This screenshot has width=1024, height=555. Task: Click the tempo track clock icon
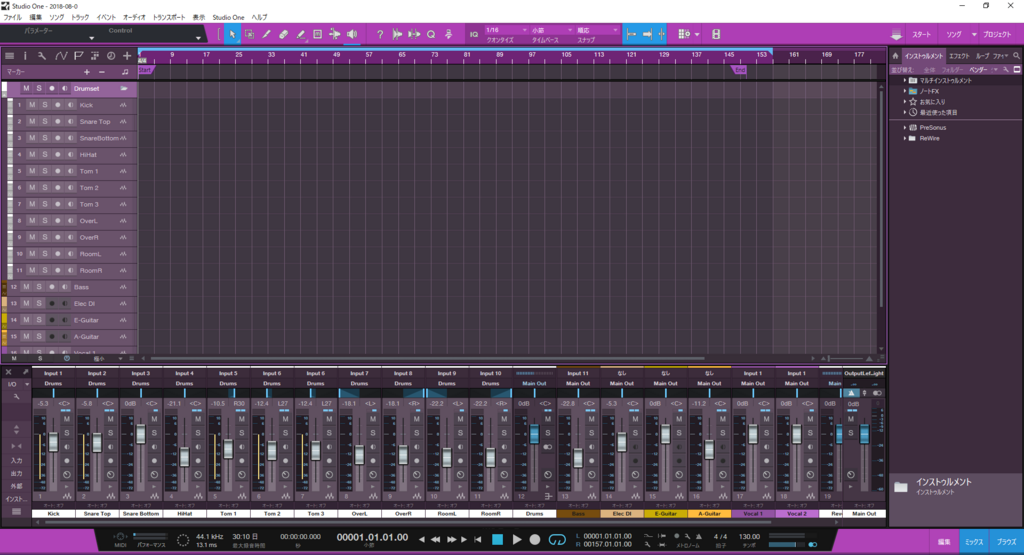pos(110,56)
